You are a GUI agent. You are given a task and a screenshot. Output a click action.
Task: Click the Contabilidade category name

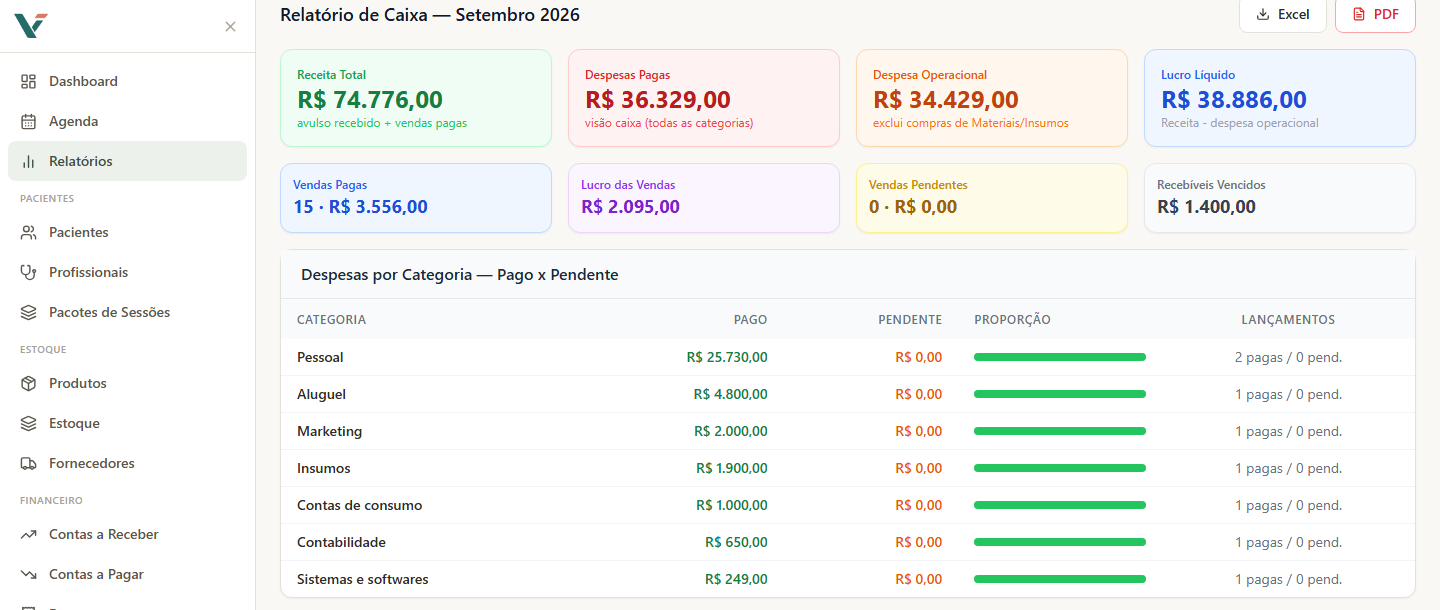[x=341, y=542]
